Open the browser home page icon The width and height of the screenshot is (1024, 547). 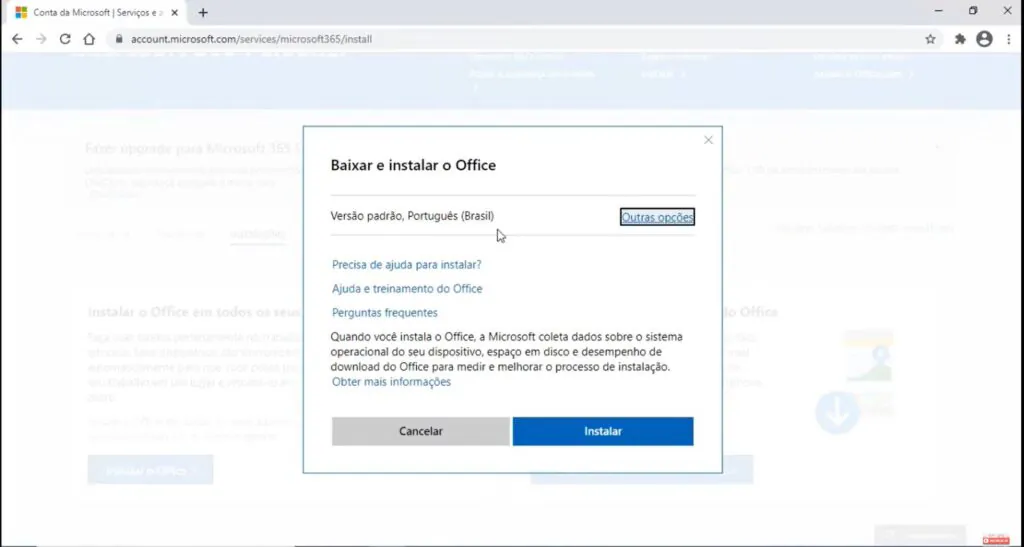[x=89, y=39]
